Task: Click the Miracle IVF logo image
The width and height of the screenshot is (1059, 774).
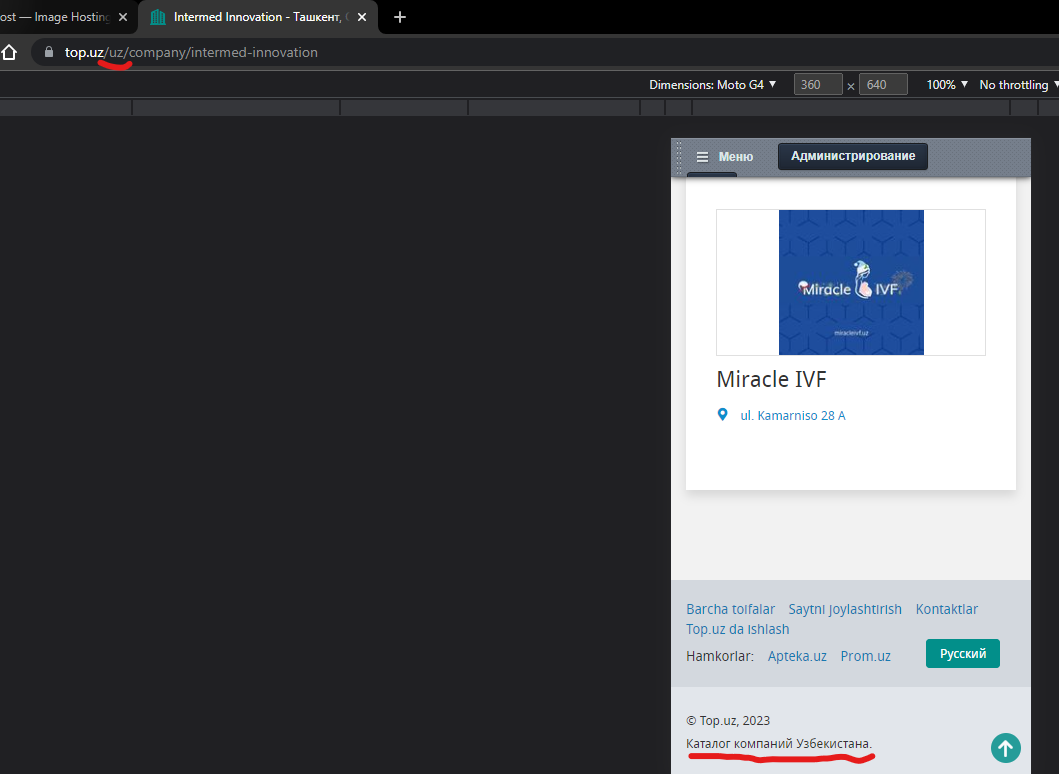Action: pyautogui.click(x=851, y=282)
